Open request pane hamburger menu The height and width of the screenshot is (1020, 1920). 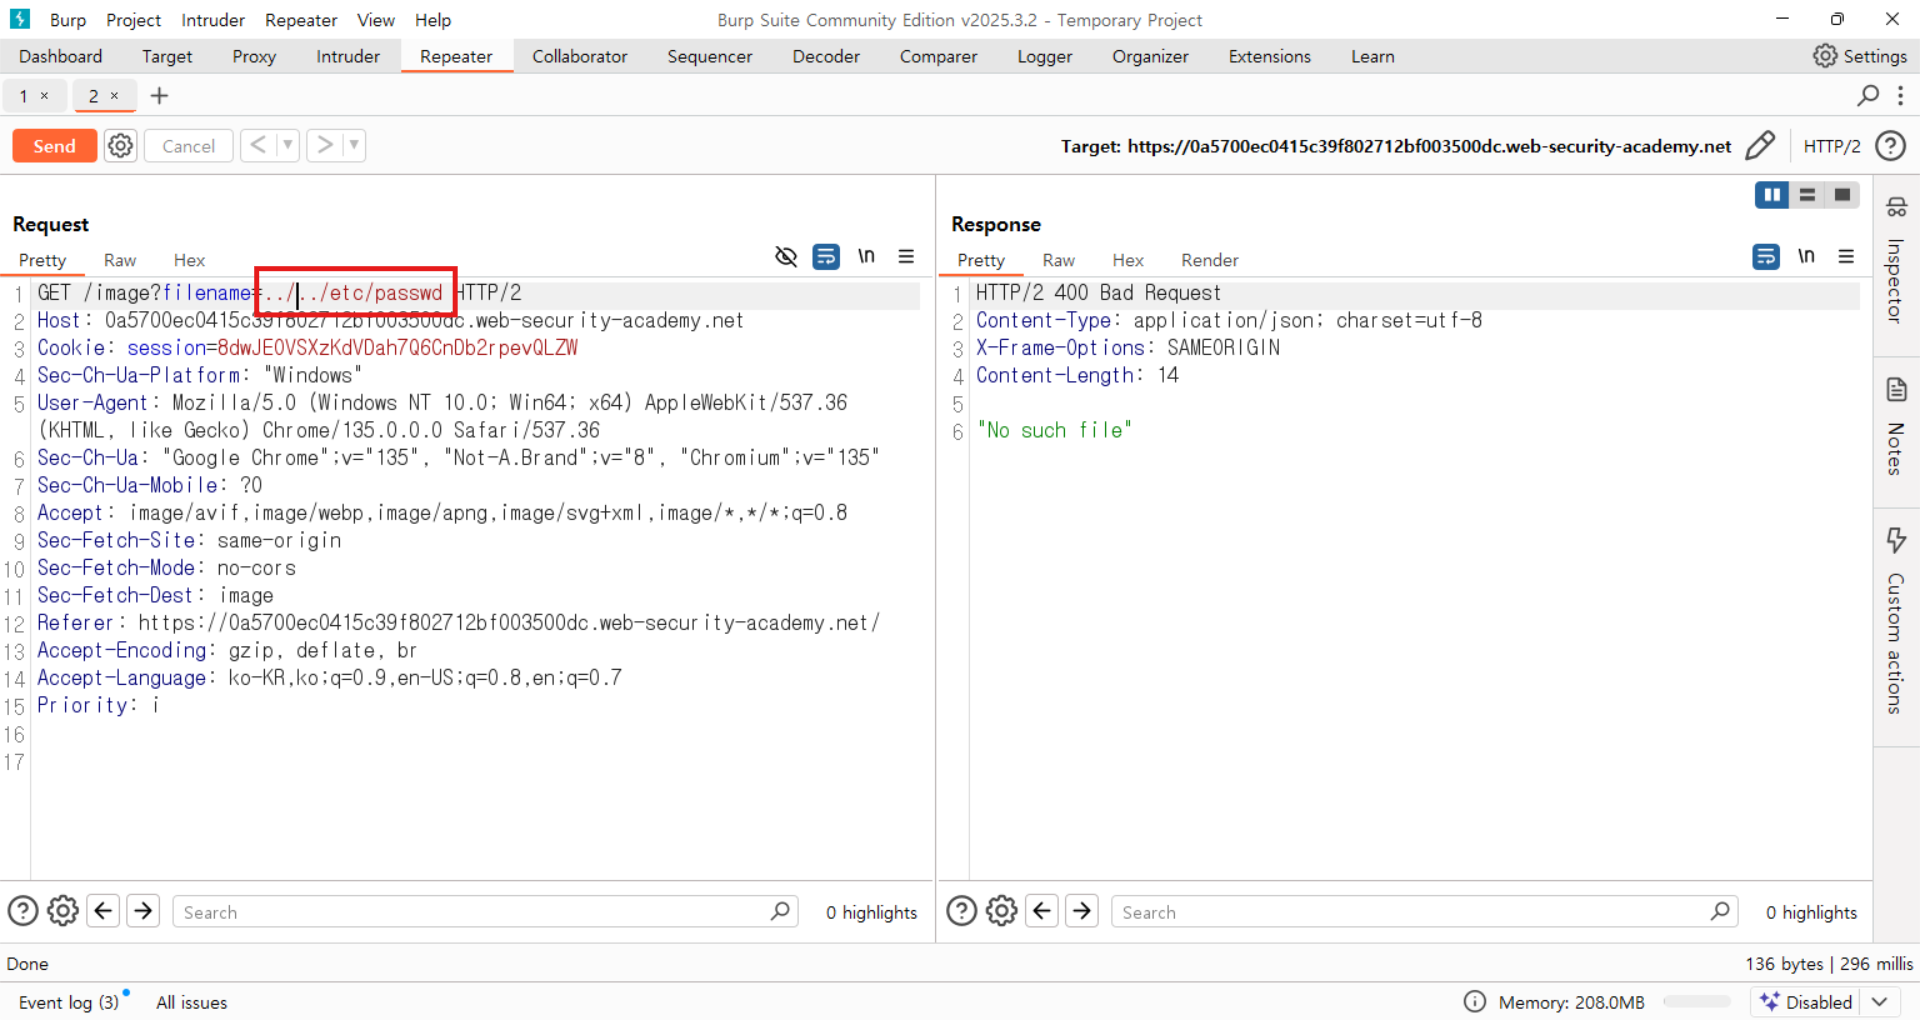pyautogui.click(x=906, y=257)
